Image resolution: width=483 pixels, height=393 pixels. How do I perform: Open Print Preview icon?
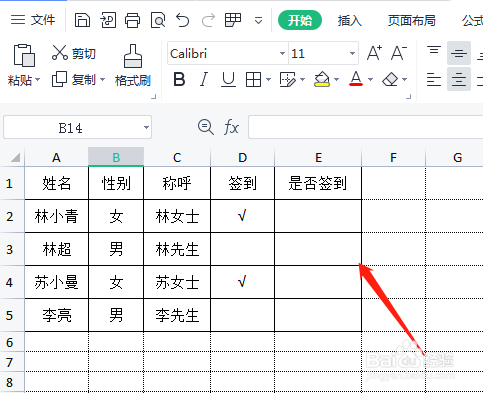pyautogui.click(x=158, y=20)
